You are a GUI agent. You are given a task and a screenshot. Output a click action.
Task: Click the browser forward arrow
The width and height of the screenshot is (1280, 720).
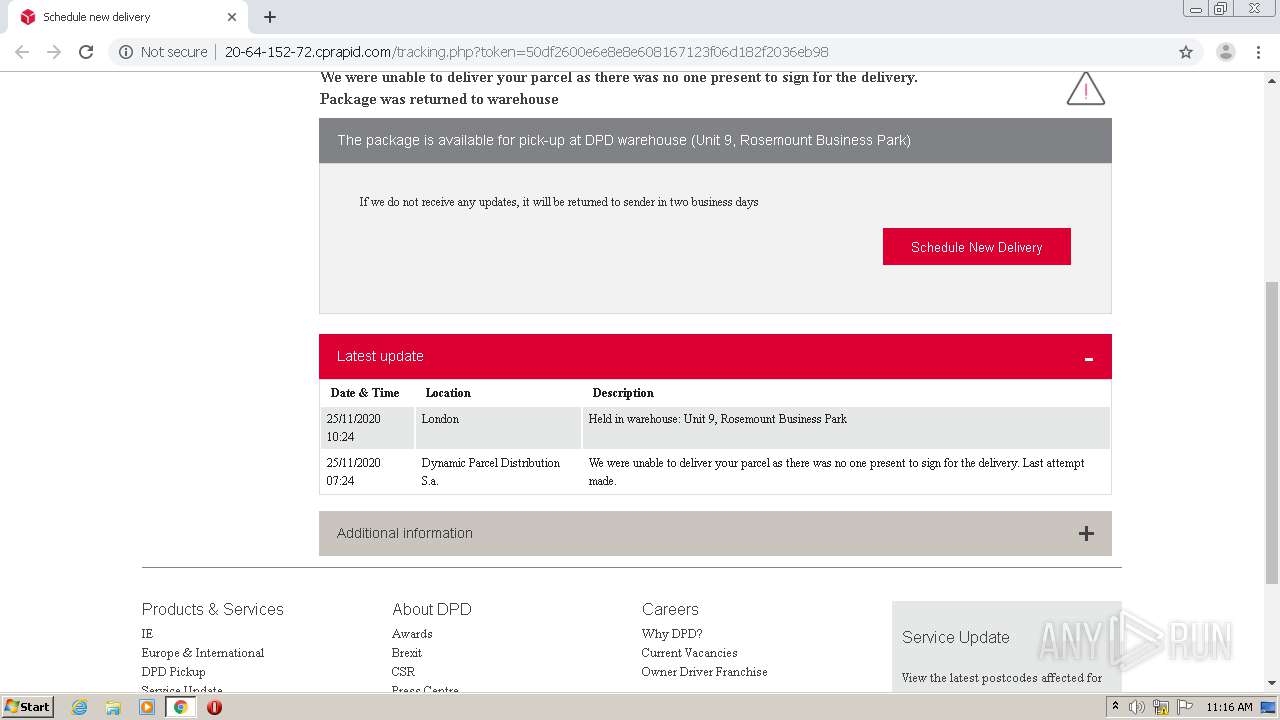[x=54, y=52]
